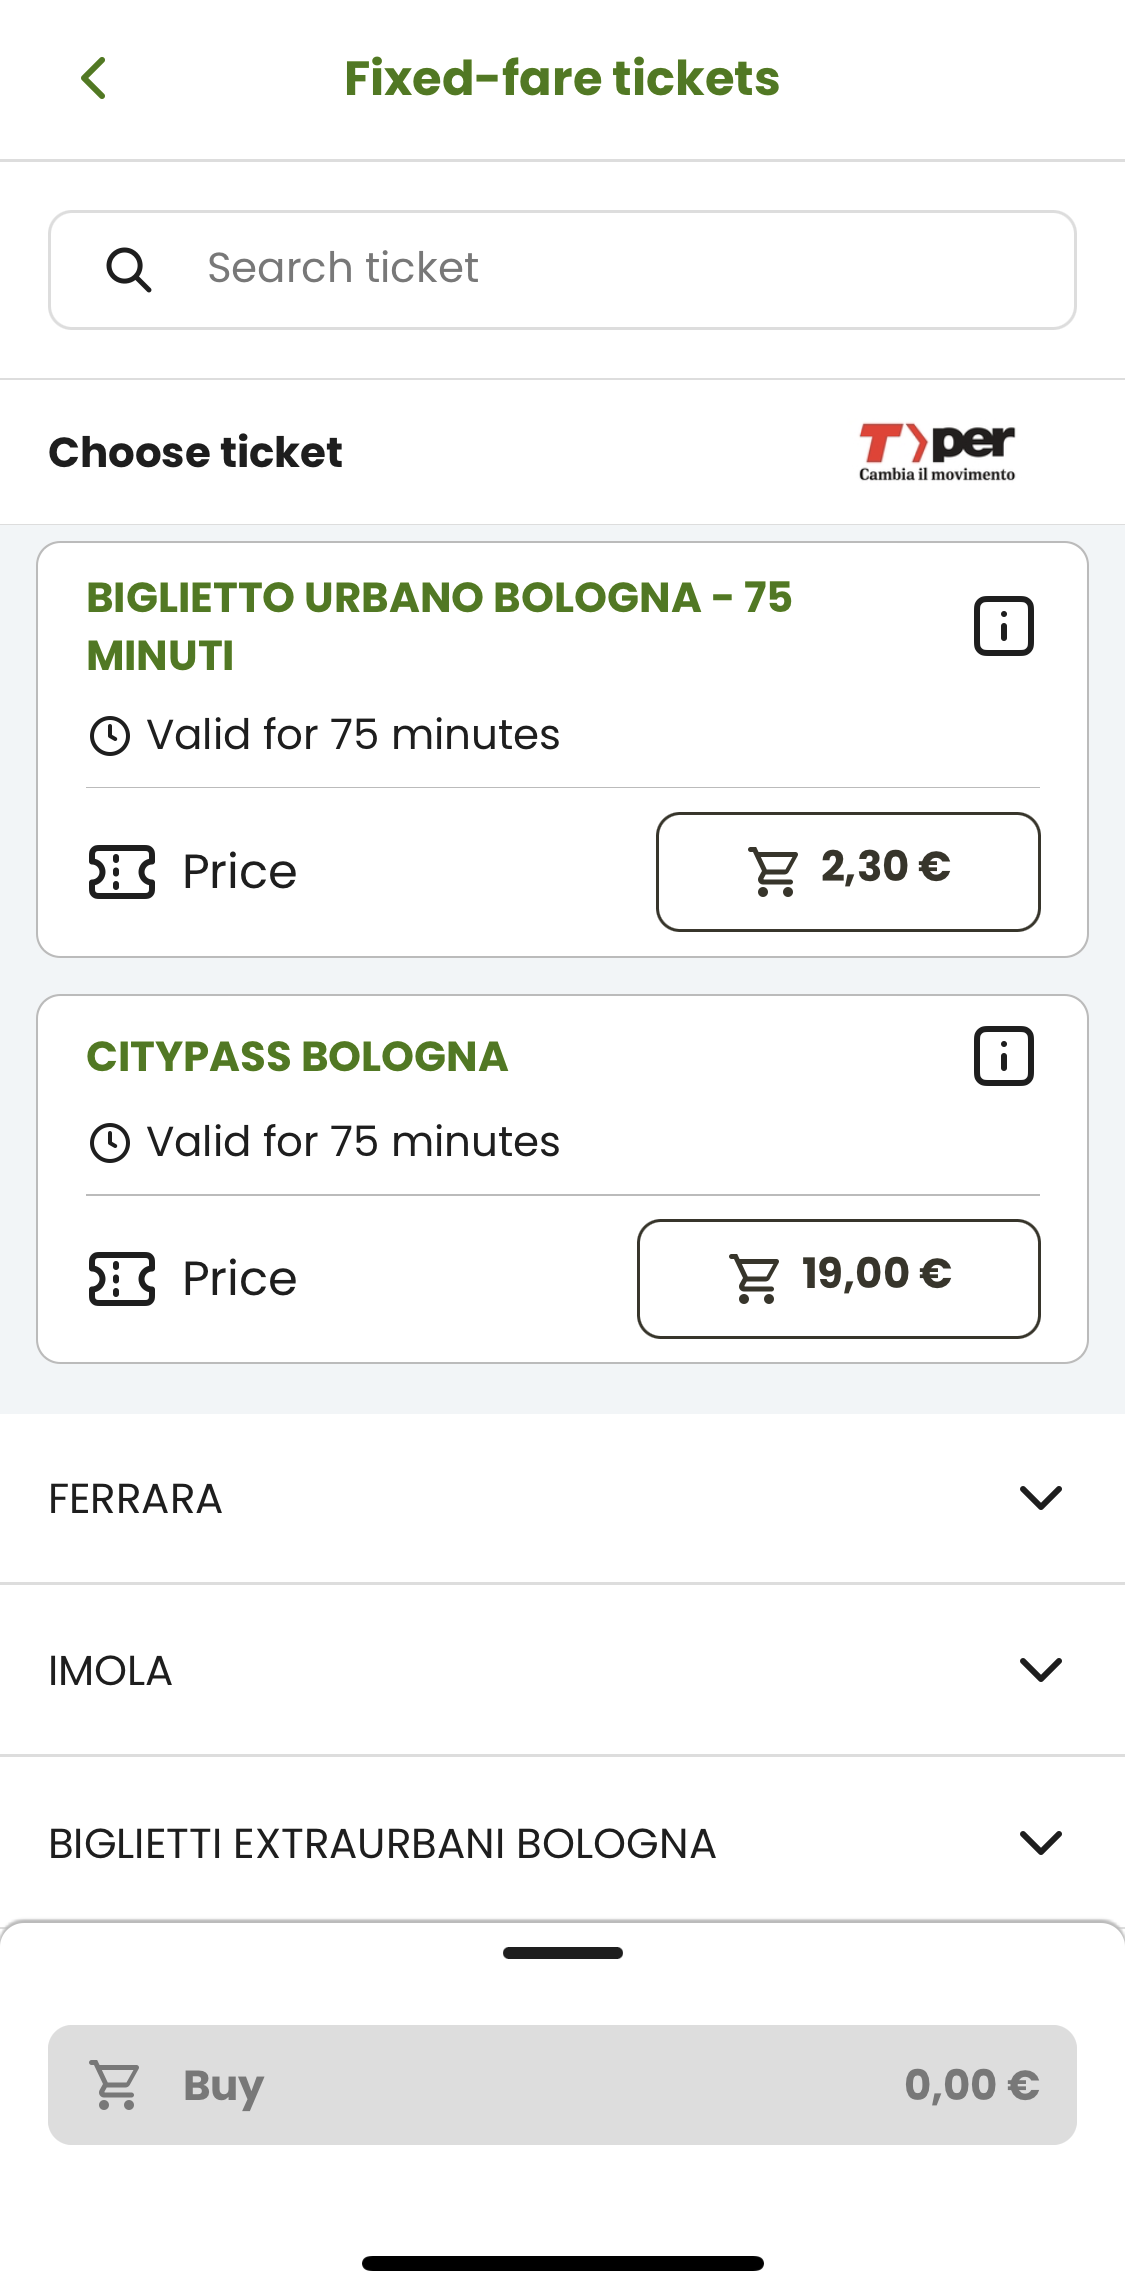Tap the Tper logo
This screenshot has height=2276, width=1125.
[936, 452]
